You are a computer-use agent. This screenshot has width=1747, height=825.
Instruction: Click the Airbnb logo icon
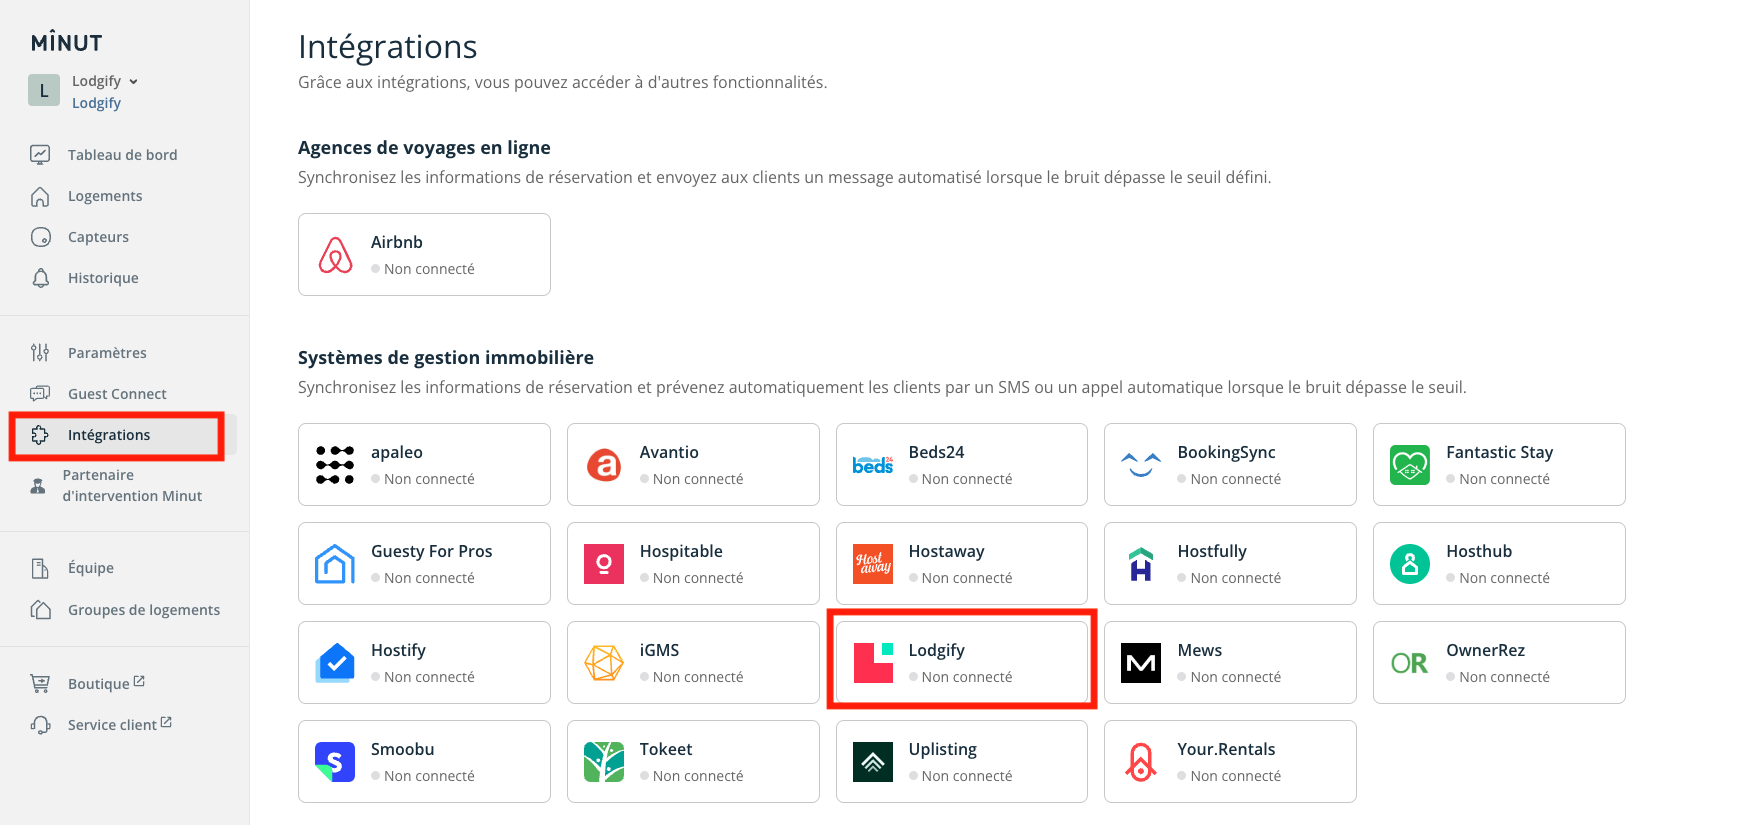[x=335, y=255]
